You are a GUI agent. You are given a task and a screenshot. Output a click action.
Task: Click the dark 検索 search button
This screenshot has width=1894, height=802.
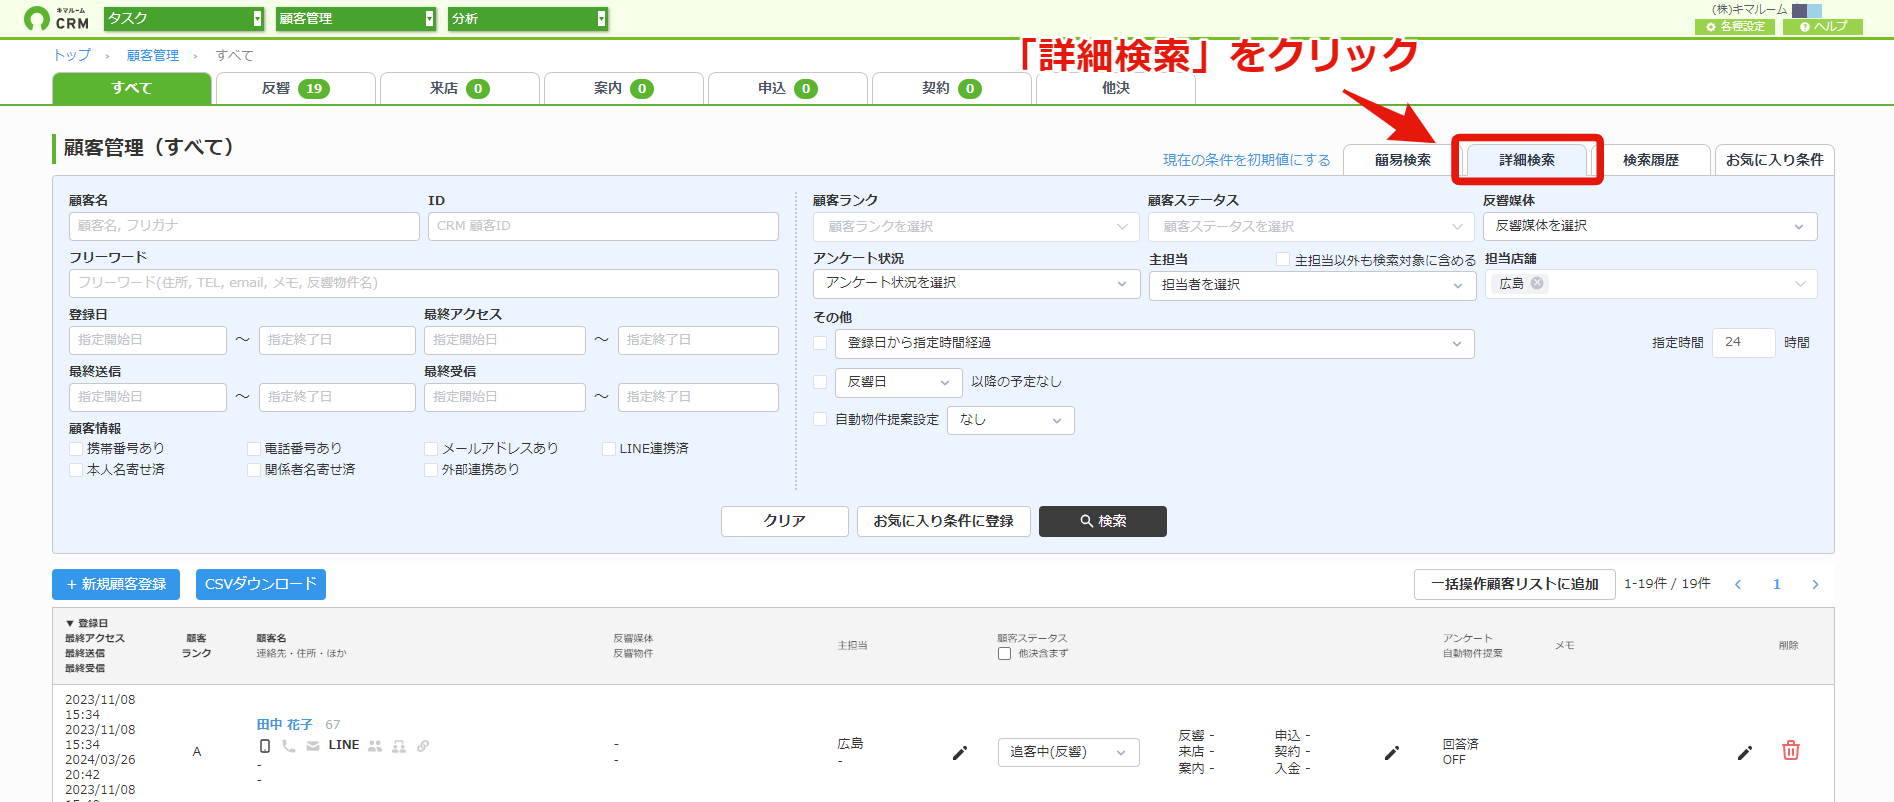coord(1103,521)
